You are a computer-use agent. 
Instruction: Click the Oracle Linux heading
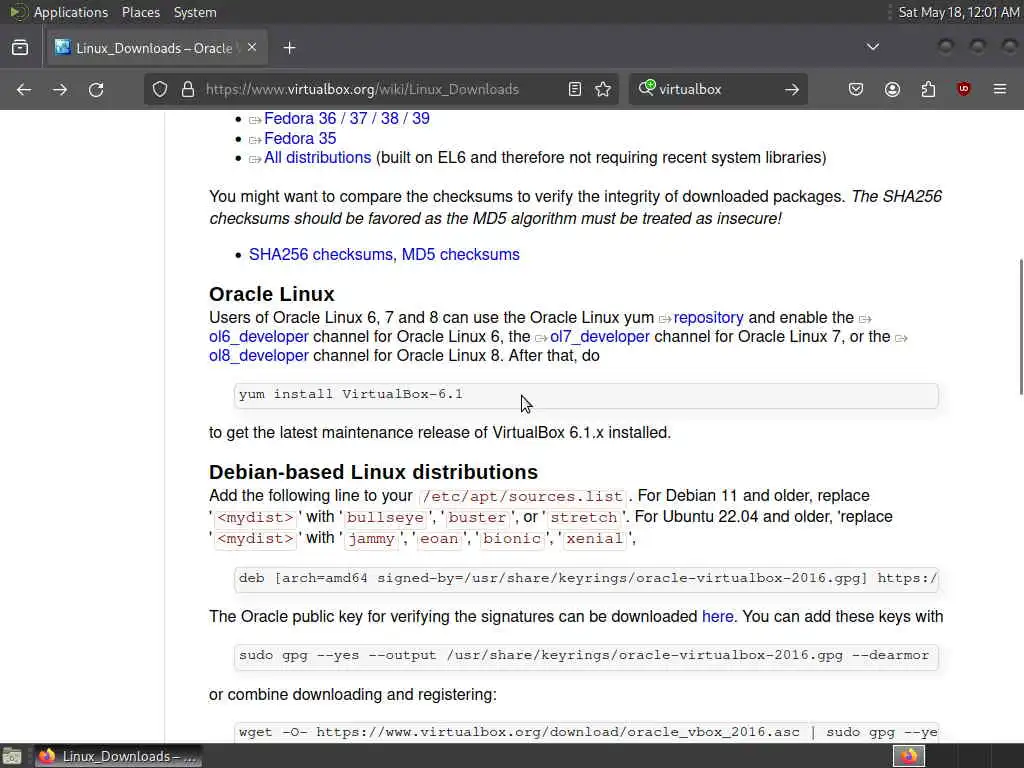[x=272, y=294]
